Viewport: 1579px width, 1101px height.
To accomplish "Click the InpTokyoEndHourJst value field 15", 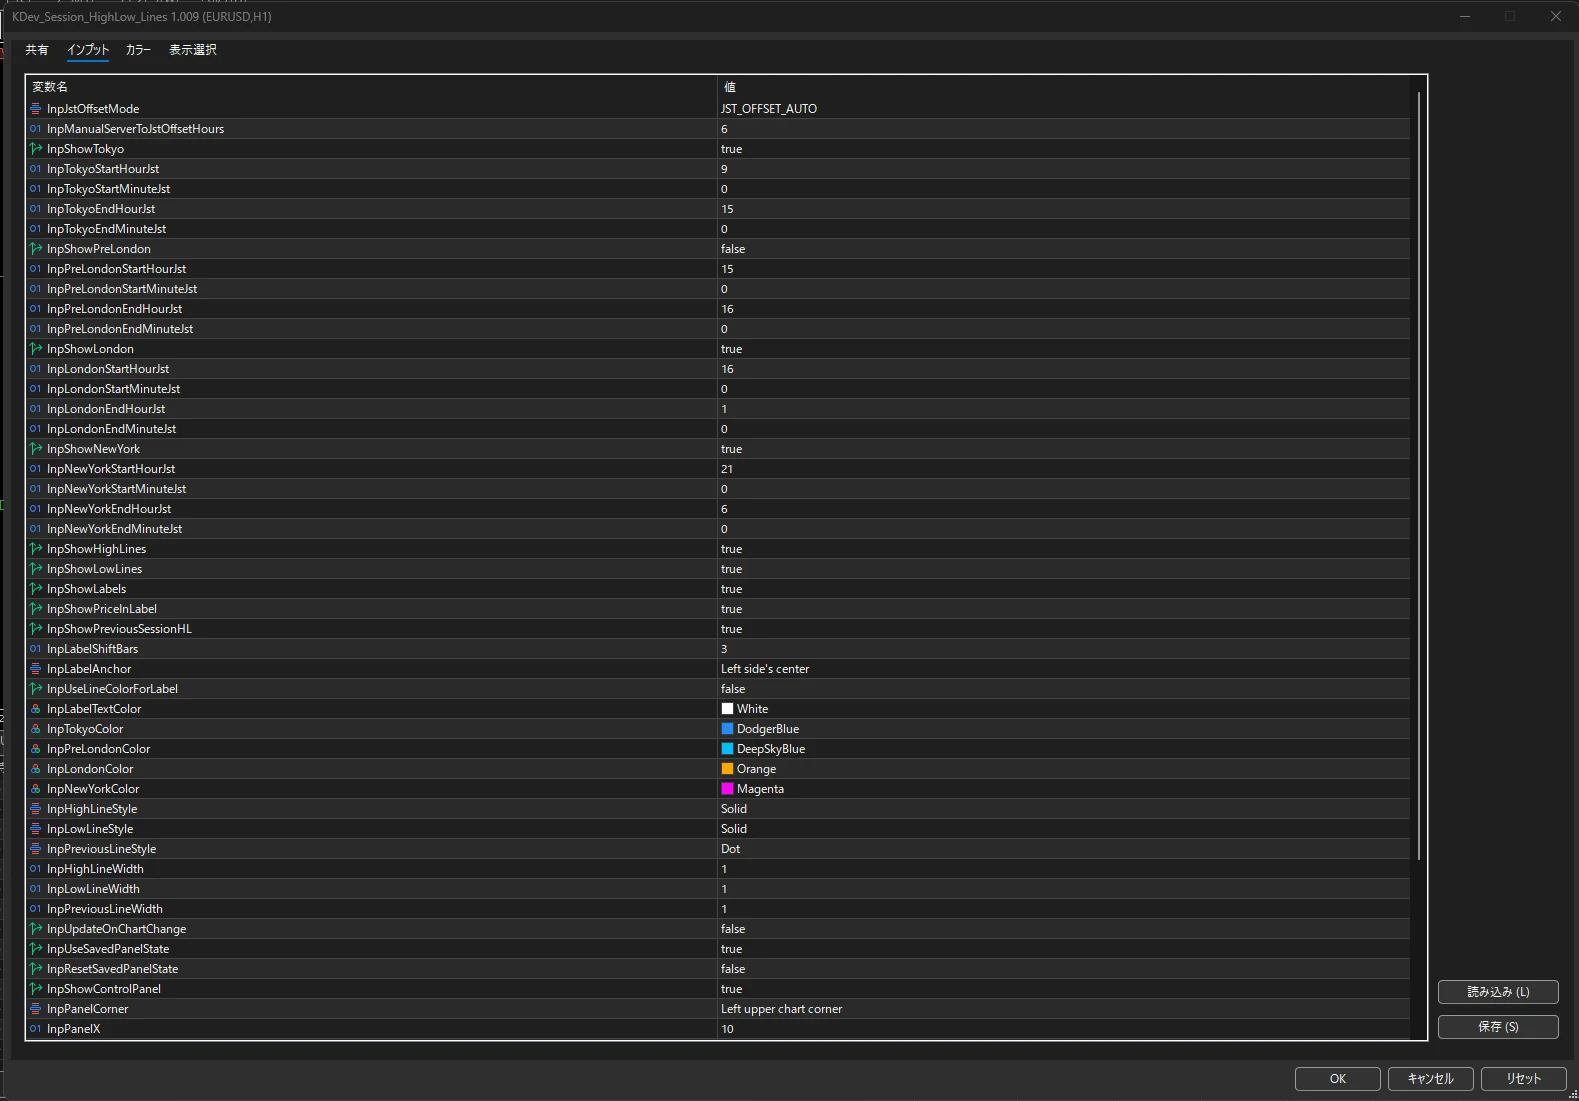I will [x=1063, y=209].
